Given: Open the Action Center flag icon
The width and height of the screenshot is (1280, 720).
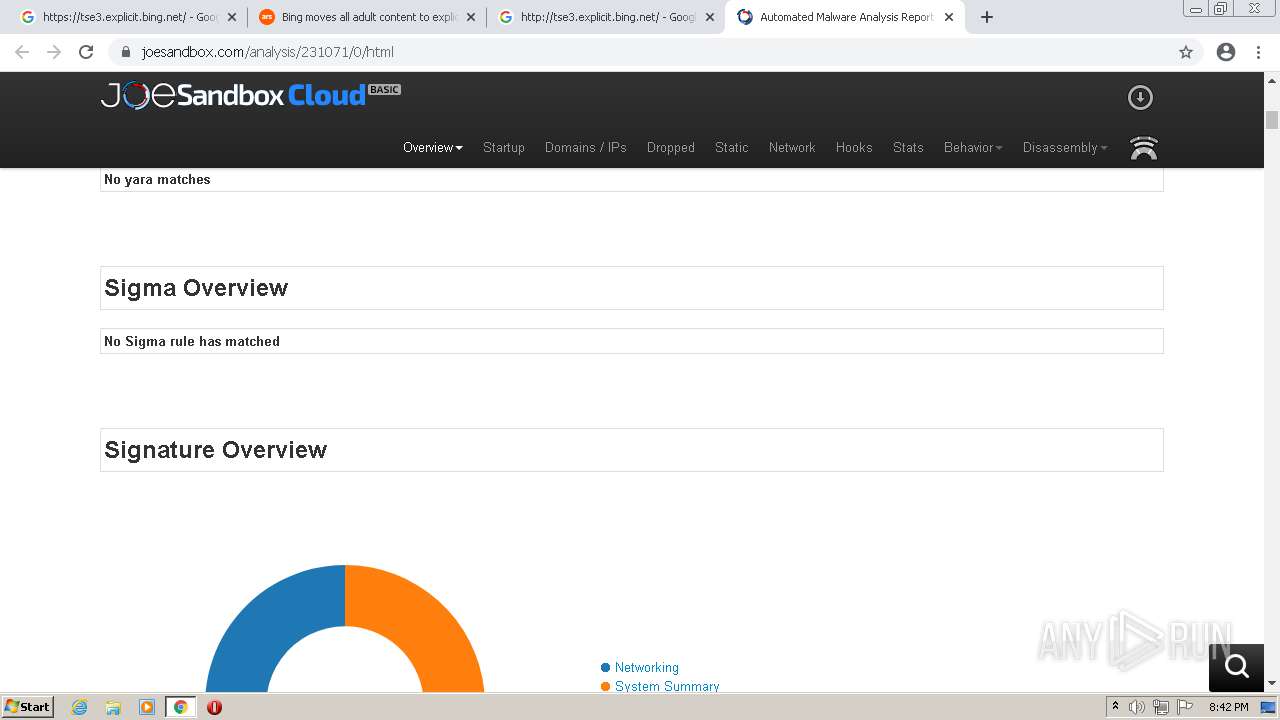Looking at the screenshot, I should coord(1185,707).
